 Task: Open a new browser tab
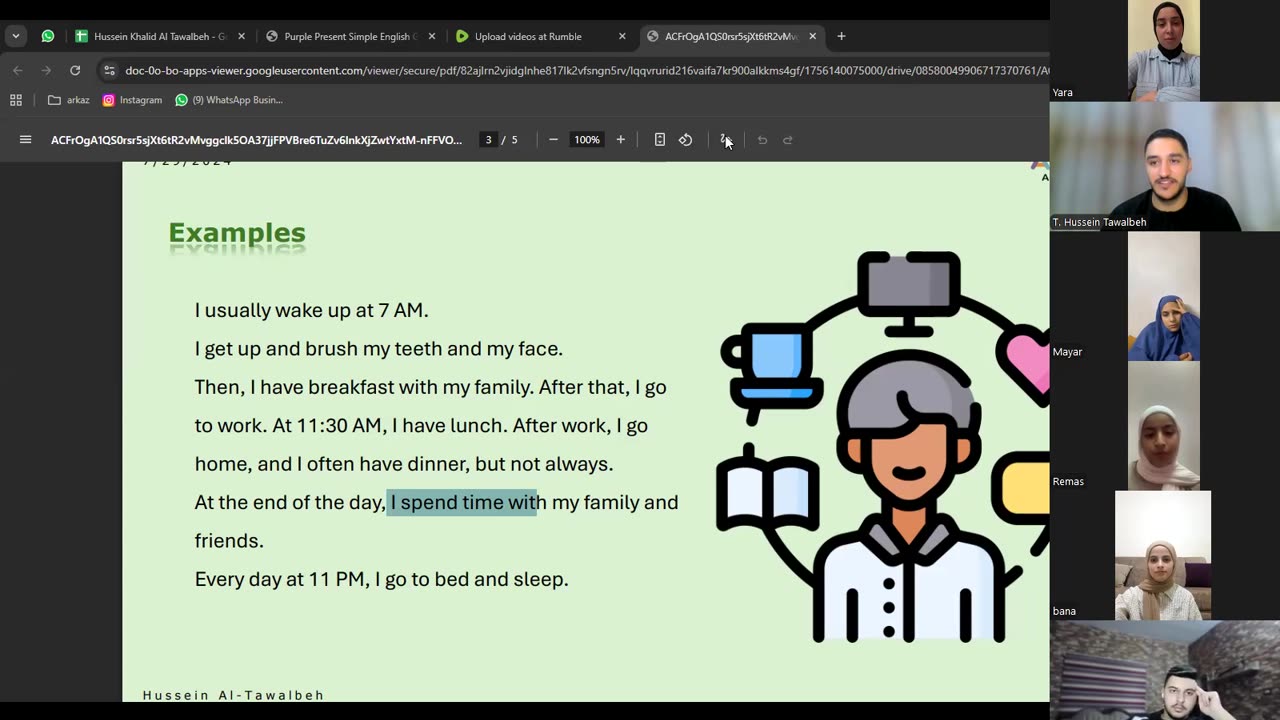[841, 36]
